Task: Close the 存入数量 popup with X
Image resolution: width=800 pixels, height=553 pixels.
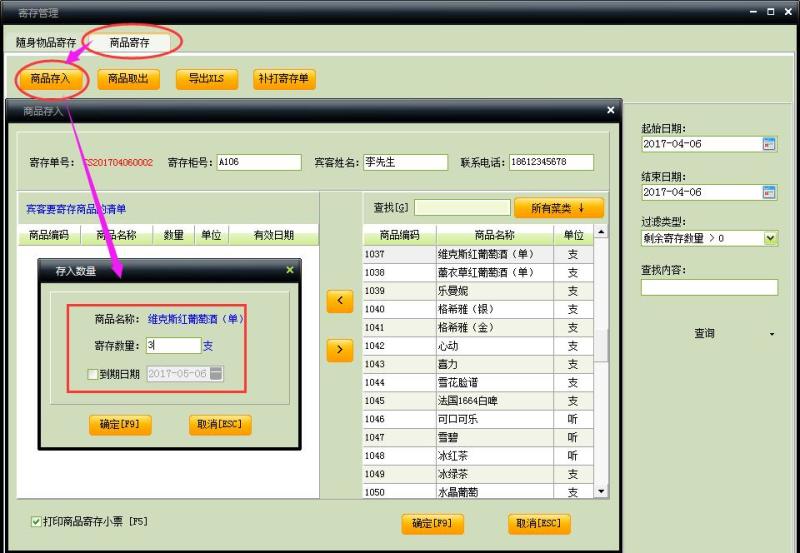Action: (290, 270)
